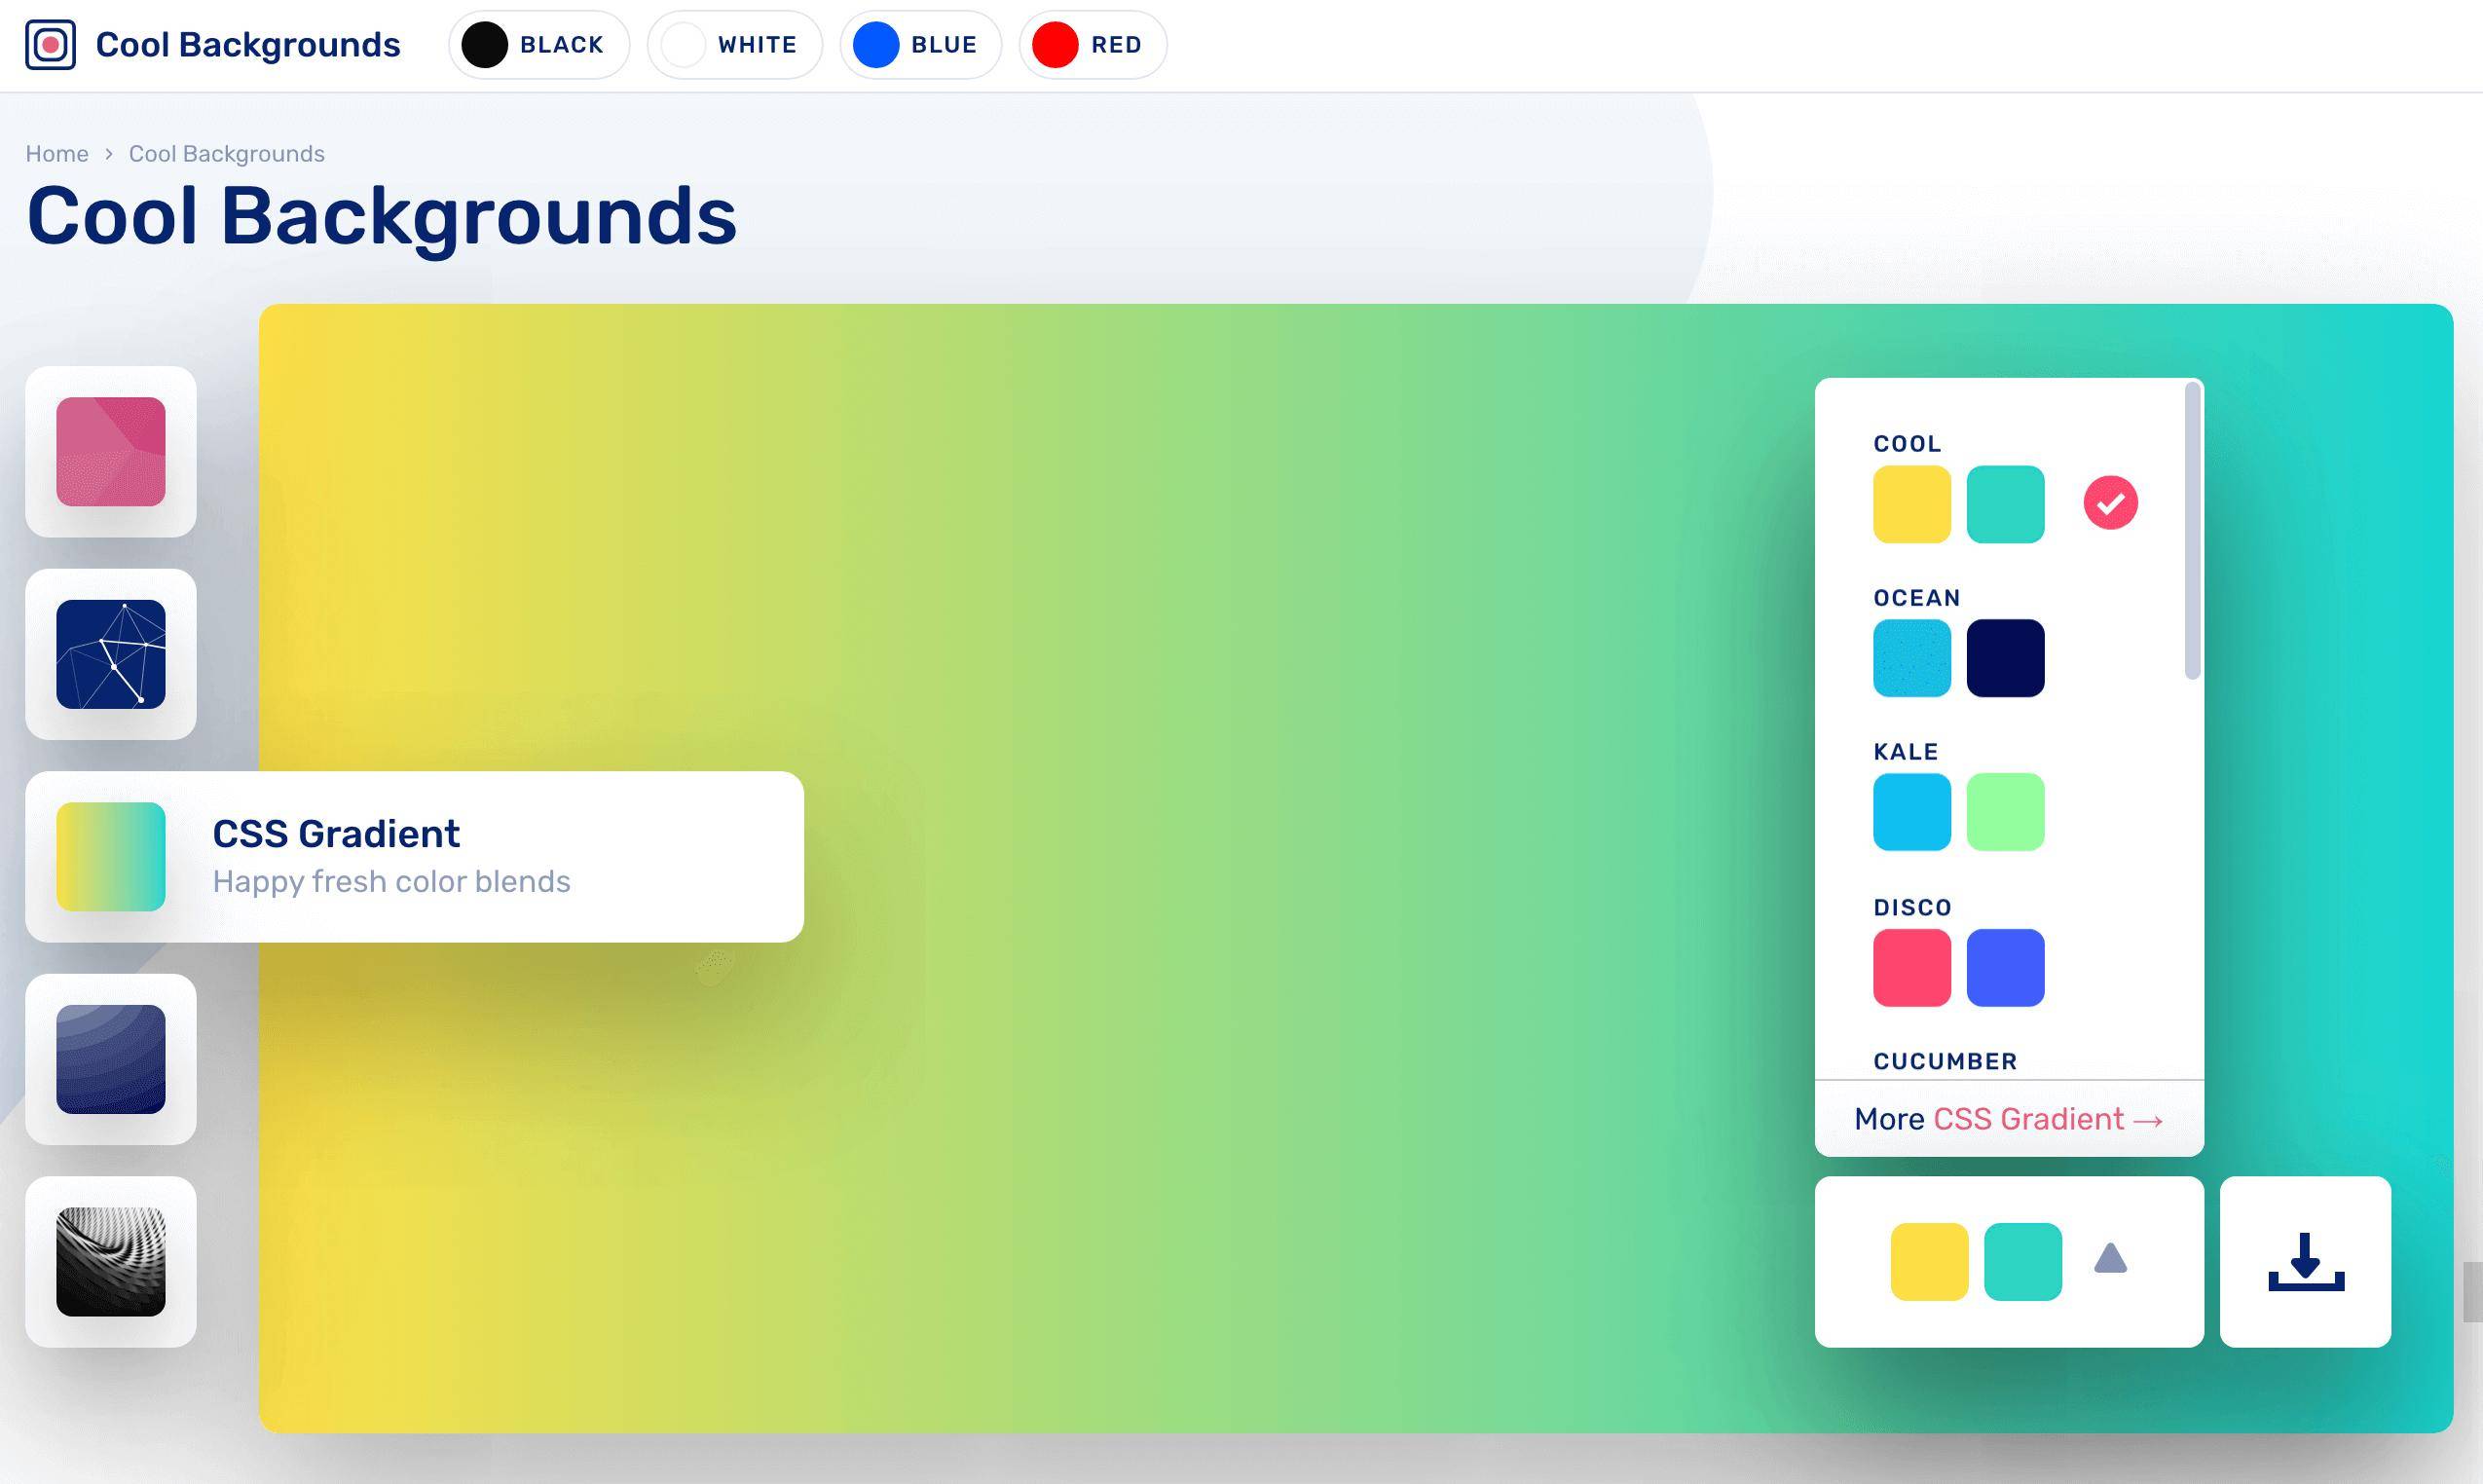
Task: Click the pink checkmark on Cool preset
Action: (2110, 503)
